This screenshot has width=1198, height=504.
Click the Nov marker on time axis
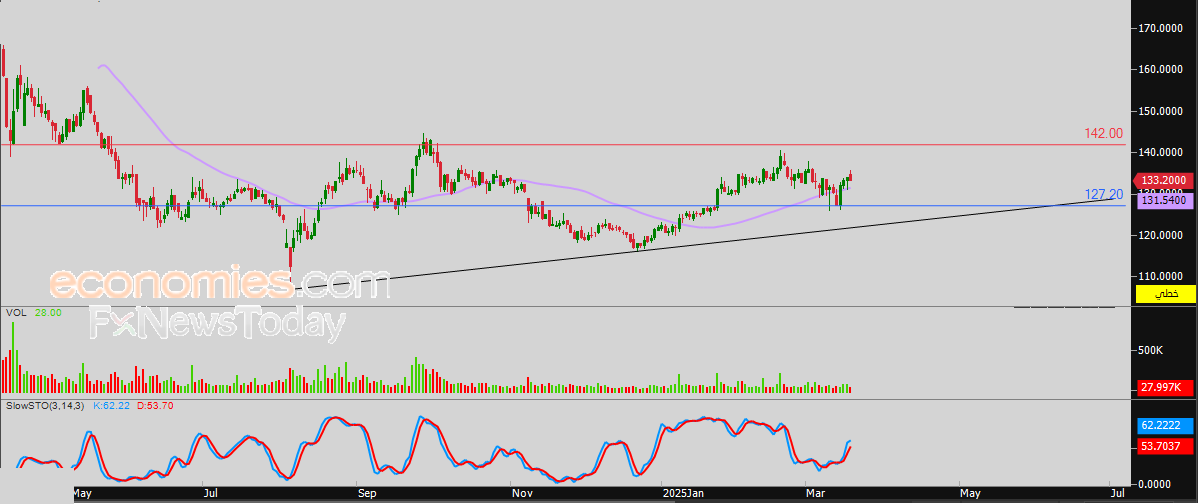pyautogui.click(x=521, y=493)
